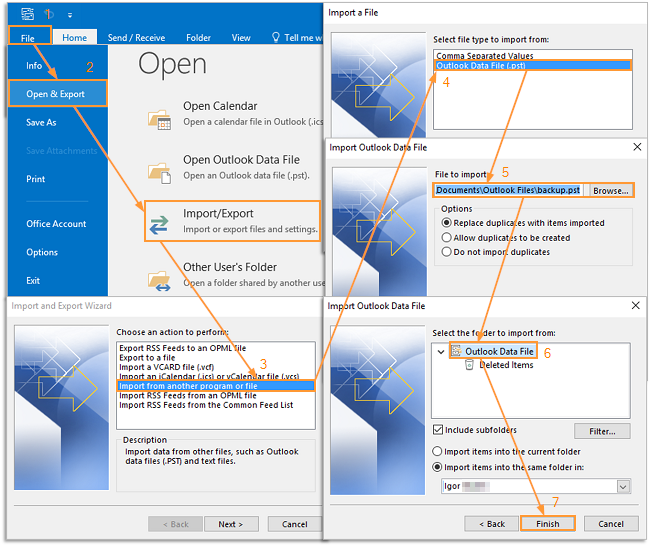Click Cancel in Import Outlook Data File dialog
Image resolution: width=650 pixels, height=546 pixels.
tap(611, 524)
